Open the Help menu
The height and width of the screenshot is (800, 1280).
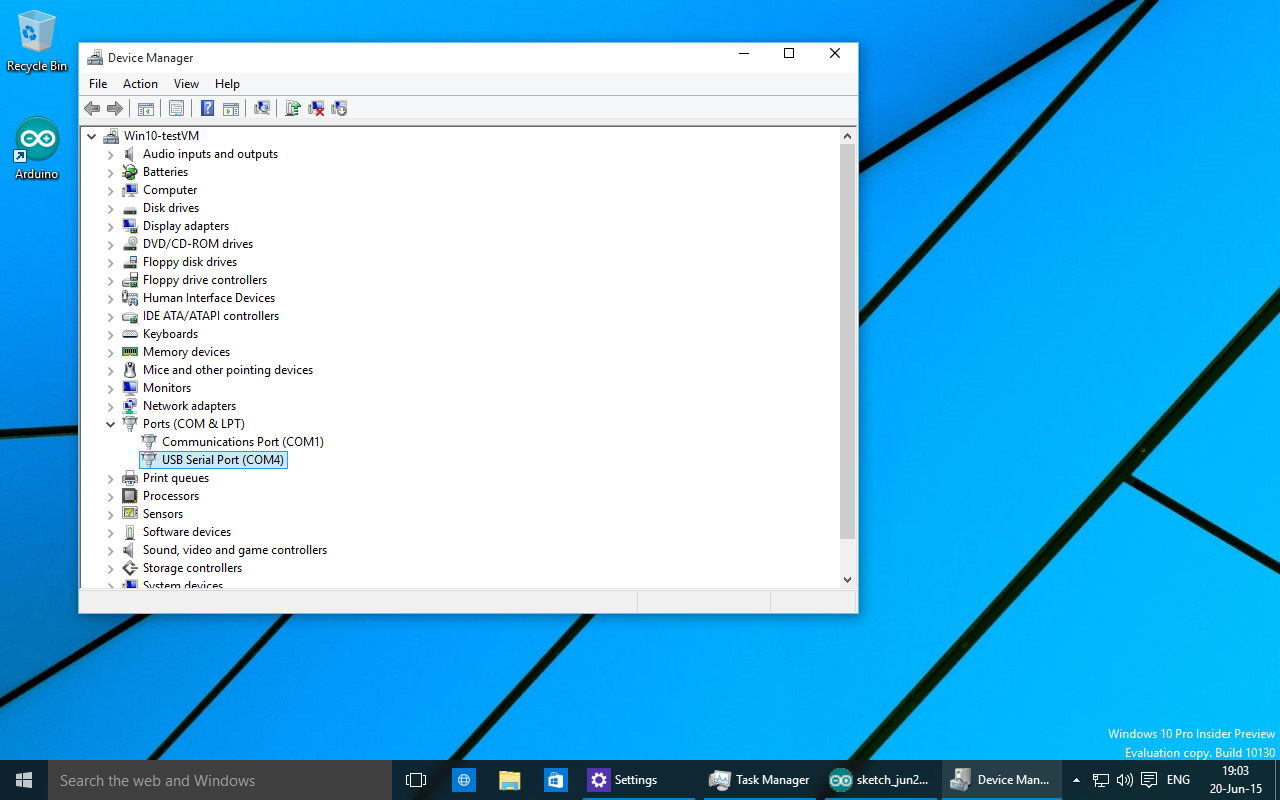227,84
